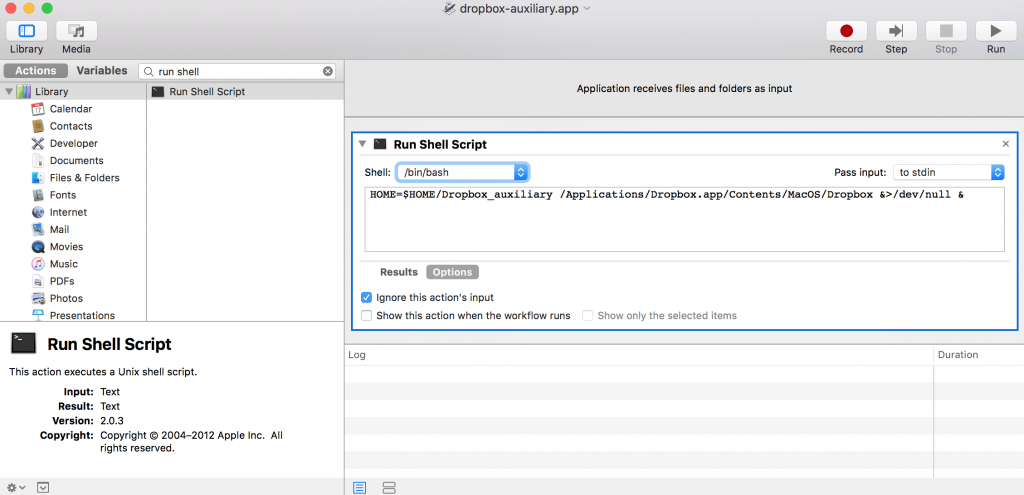Screen dimensions: 1024x495
Task: Select the Options section of the action
Action: (453, 272)
